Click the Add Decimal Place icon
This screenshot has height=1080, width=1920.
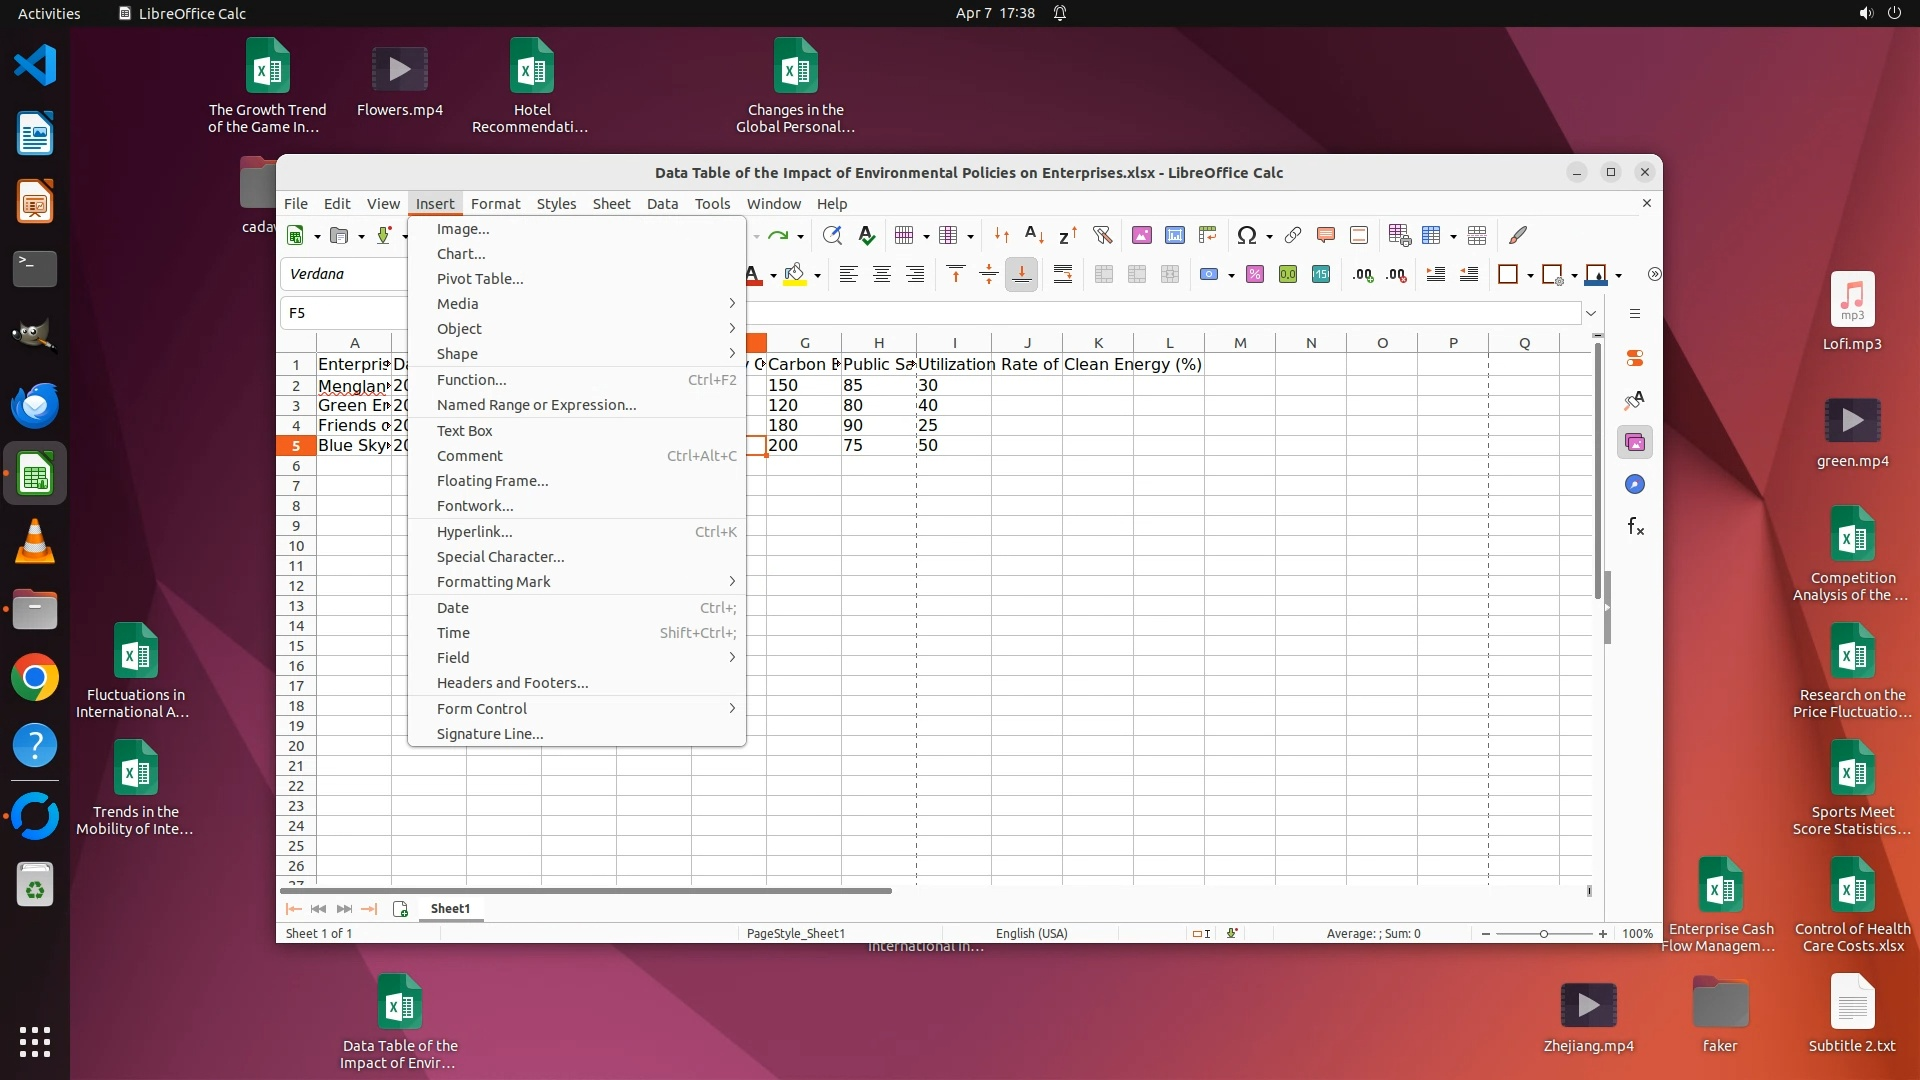click(x=1363, y=275)
